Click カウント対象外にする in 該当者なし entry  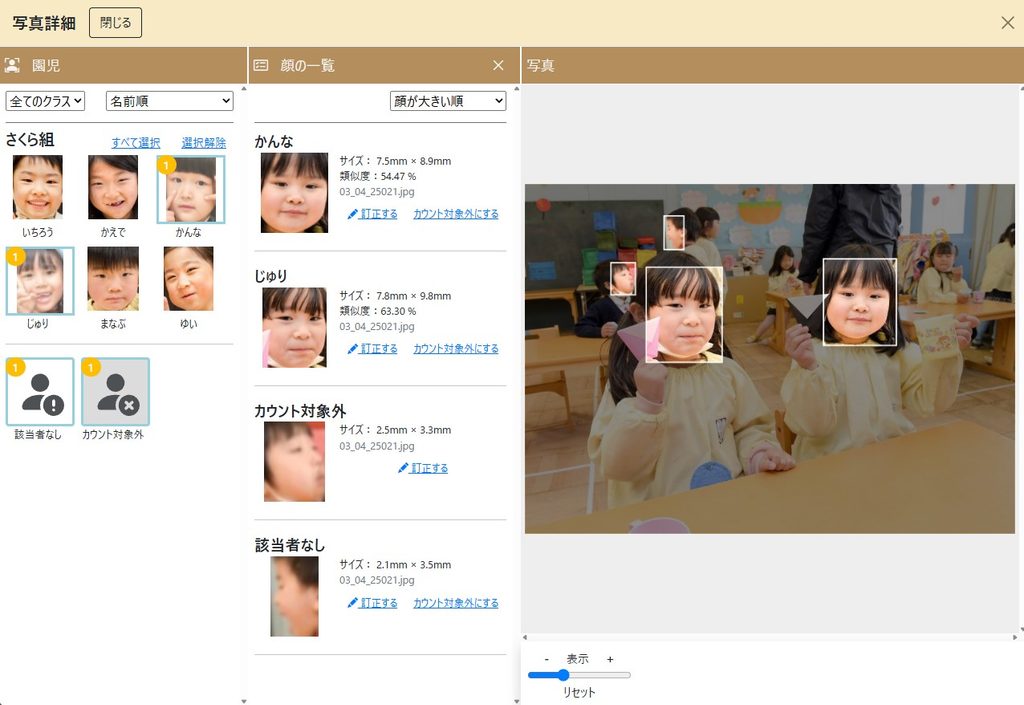point(456,603)
